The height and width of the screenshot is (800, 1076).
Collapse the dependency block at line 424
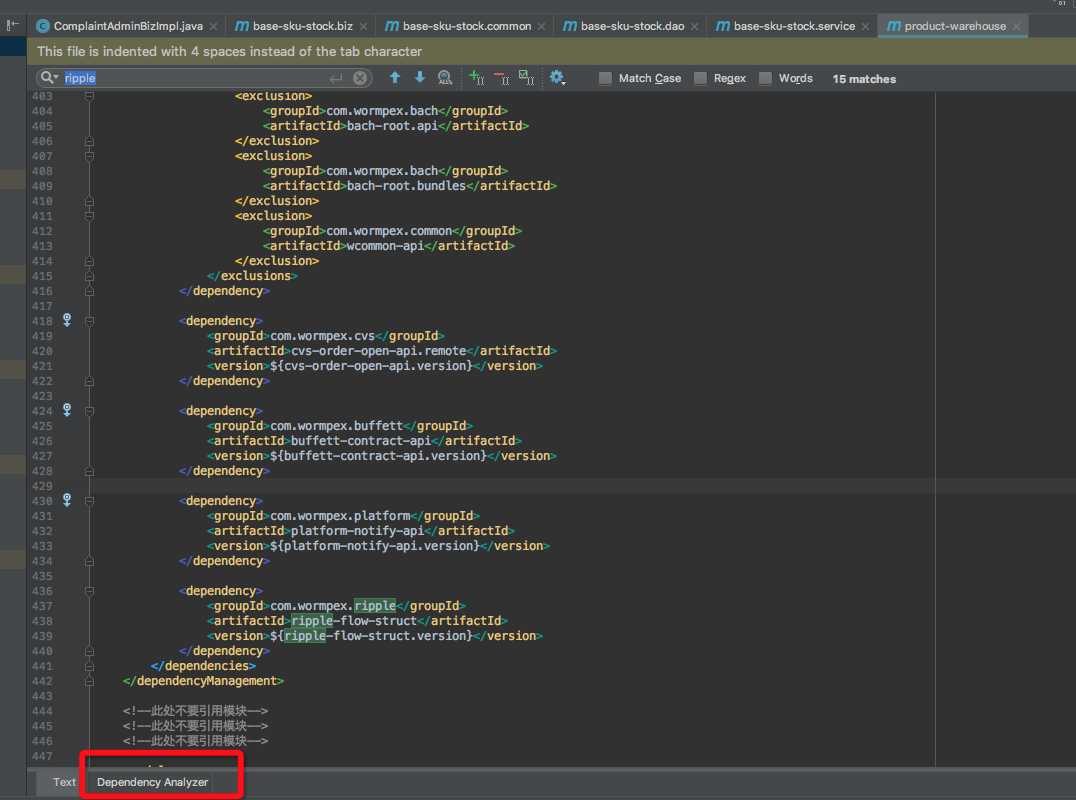coord(89,410)
